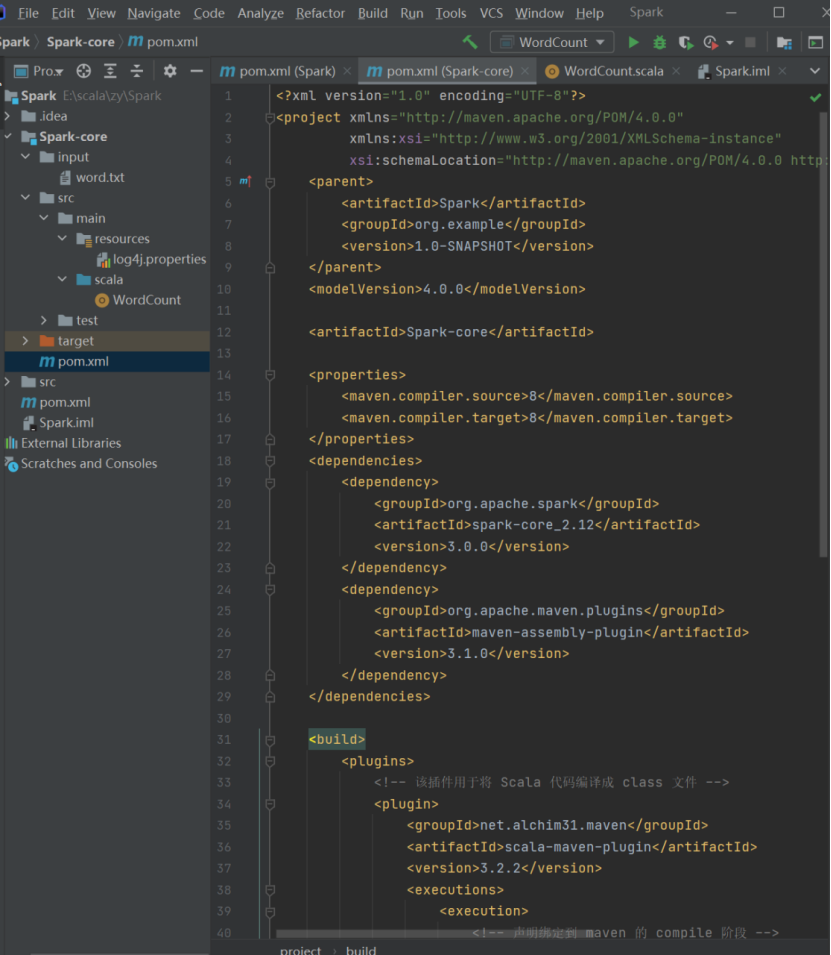Close the WordCount.scala tab
Viewport: 831px width, 955px height.
[676, 71]
